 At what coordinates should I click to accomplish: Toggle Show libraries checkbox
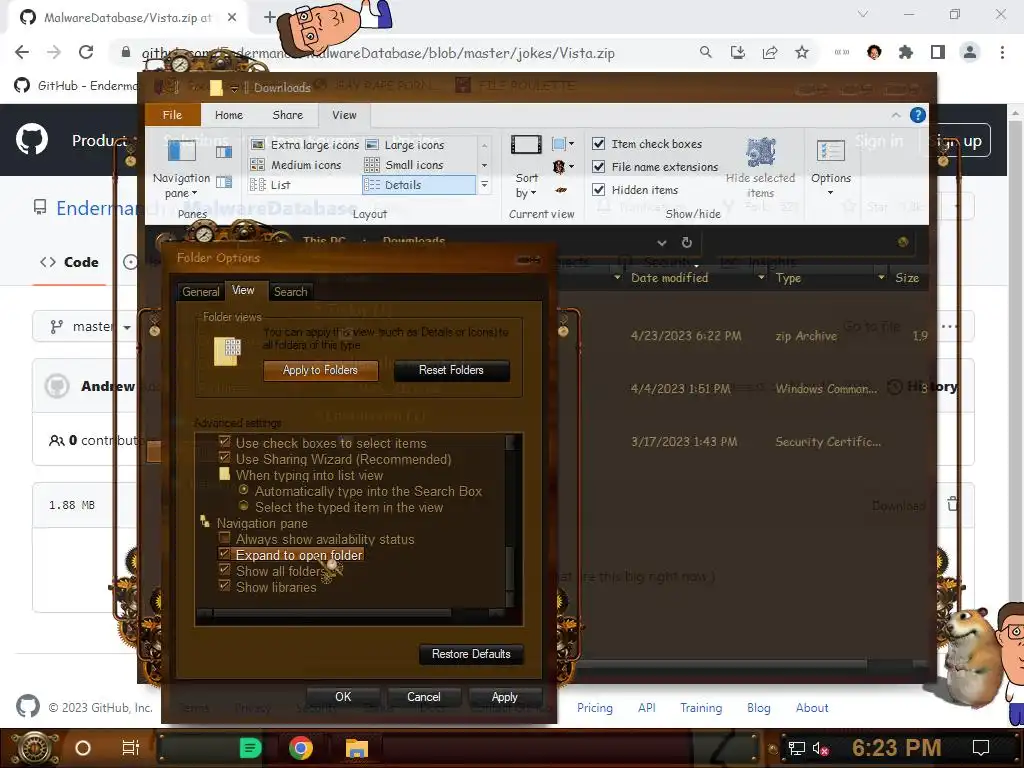click(224, 586)
